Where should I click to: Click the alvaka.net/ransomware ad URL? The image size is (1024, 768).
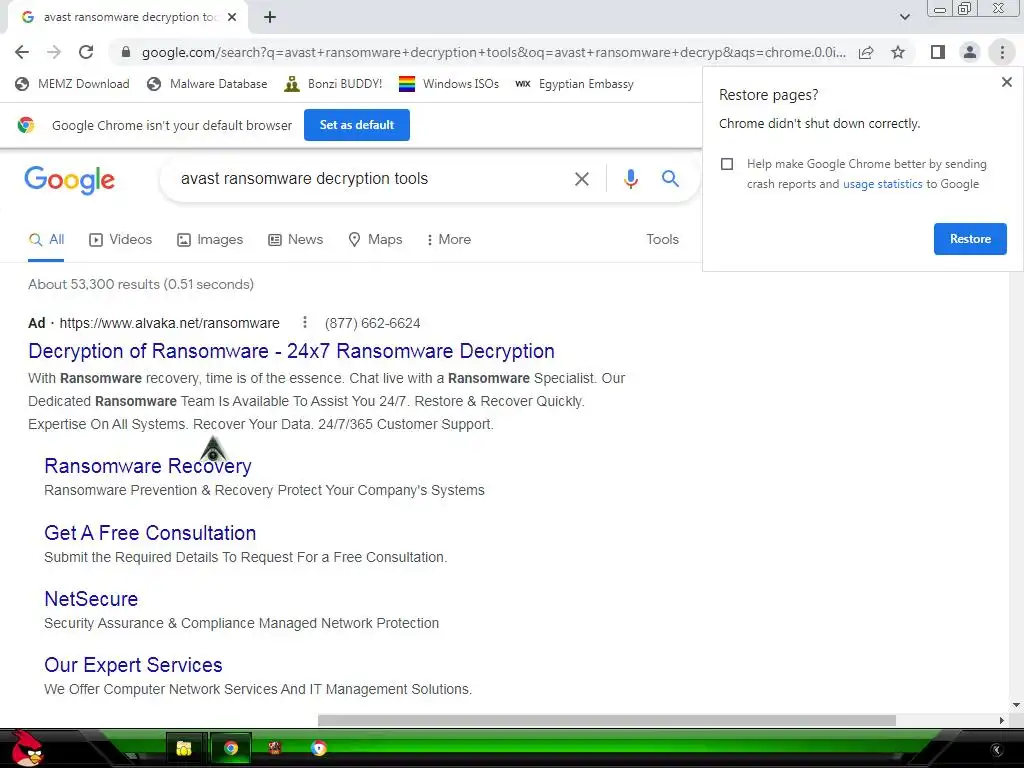(170, 323)
